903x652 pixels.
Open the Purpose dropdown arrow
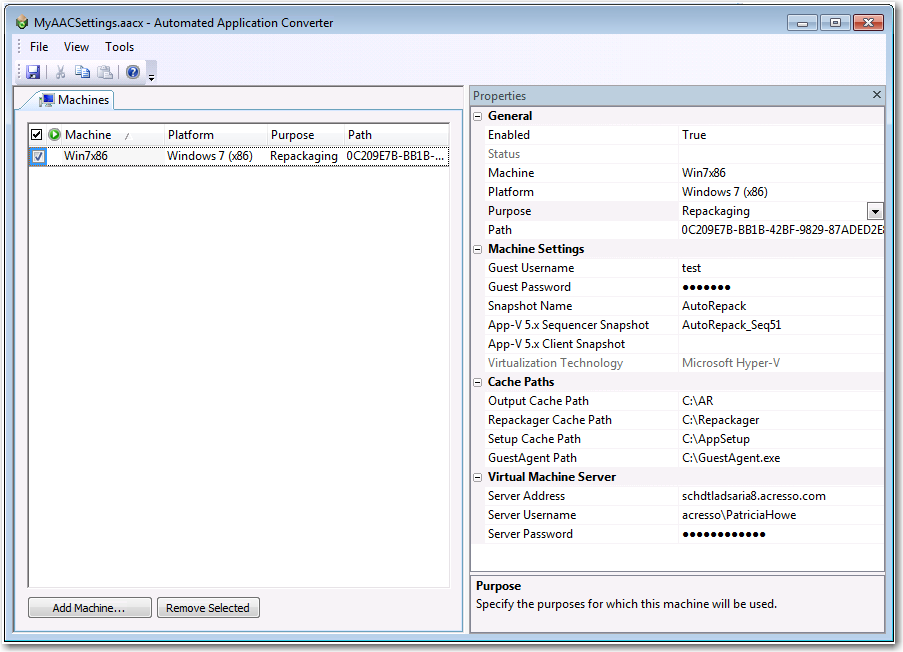pyautogui.click(x=875, y=211)
